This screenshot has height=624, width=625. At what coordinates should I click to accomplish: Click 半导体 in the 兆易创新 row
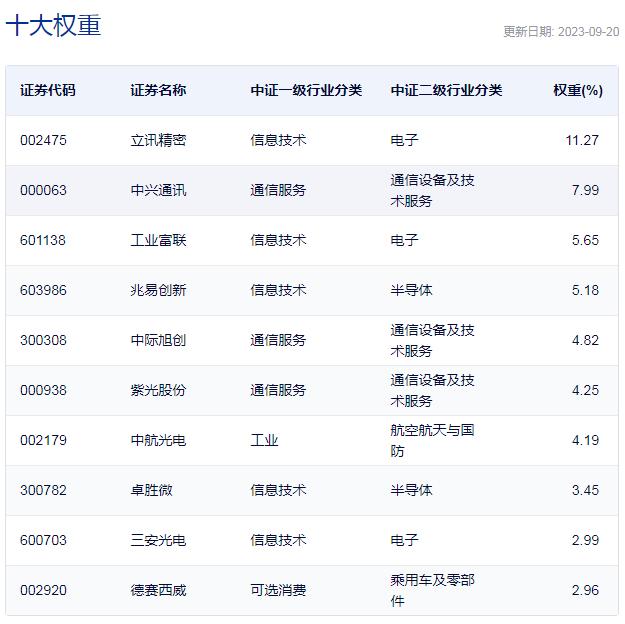411,290
